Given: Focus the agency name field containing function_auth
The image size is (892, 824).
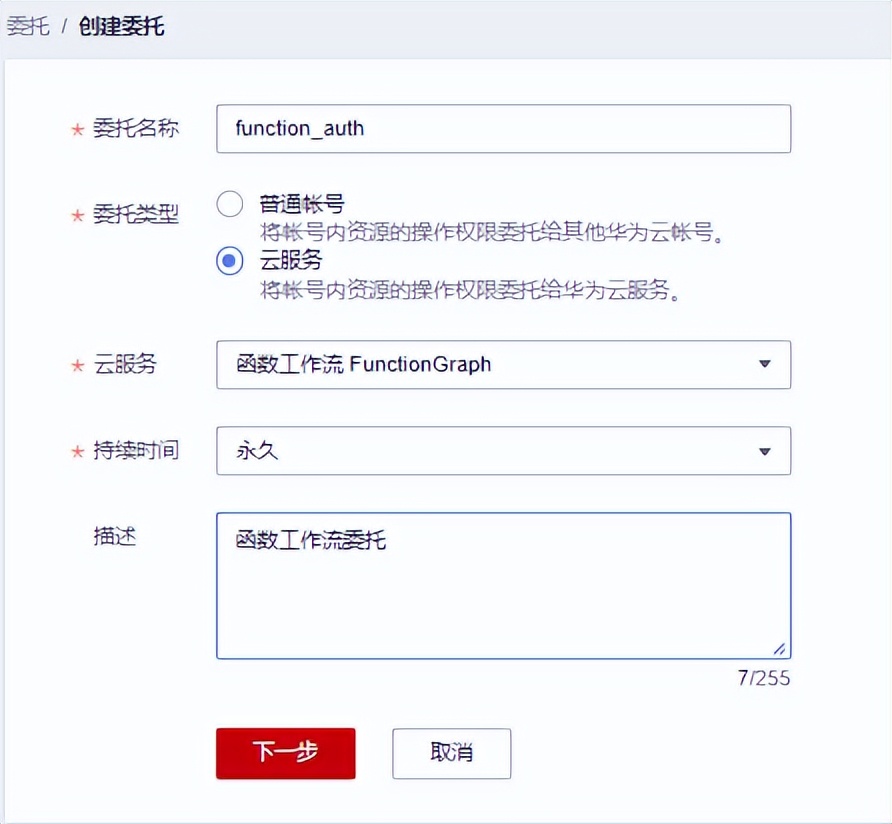Looking at the screenshot, I should [x=500, y=128].
